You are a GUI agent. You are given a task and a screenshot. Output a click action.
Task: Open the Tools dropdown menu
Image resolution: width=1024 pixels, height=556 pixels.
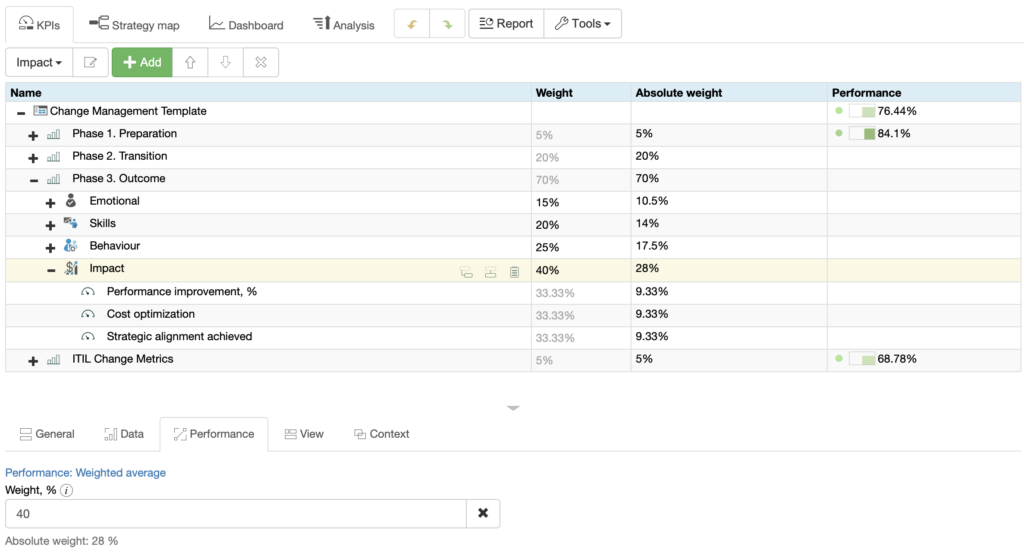tap(582, 24)
